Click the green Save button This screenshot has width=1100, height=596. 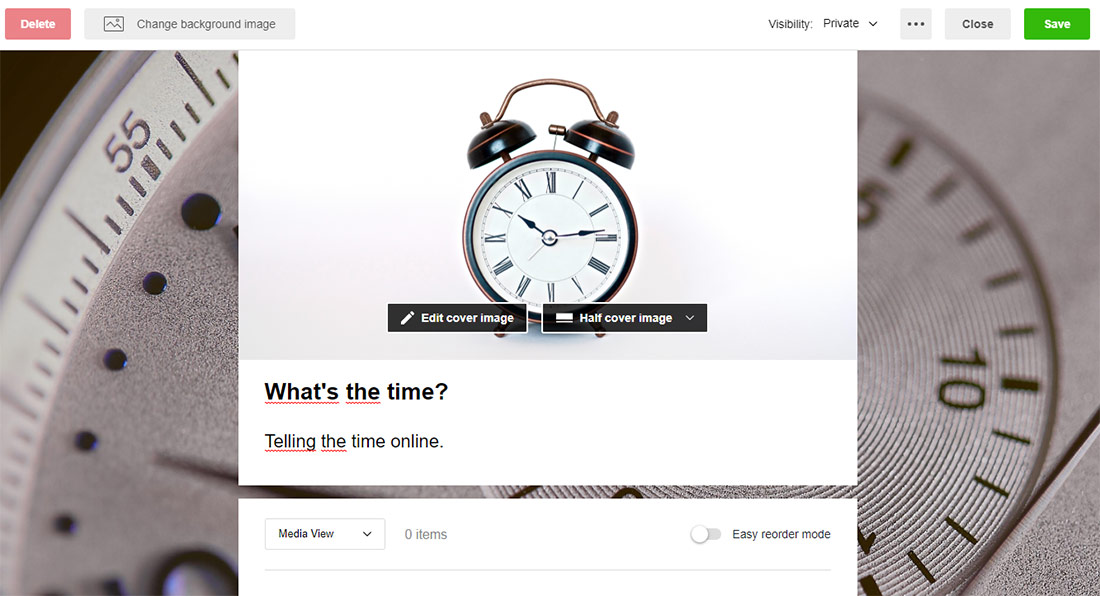tap(1057, 24)
